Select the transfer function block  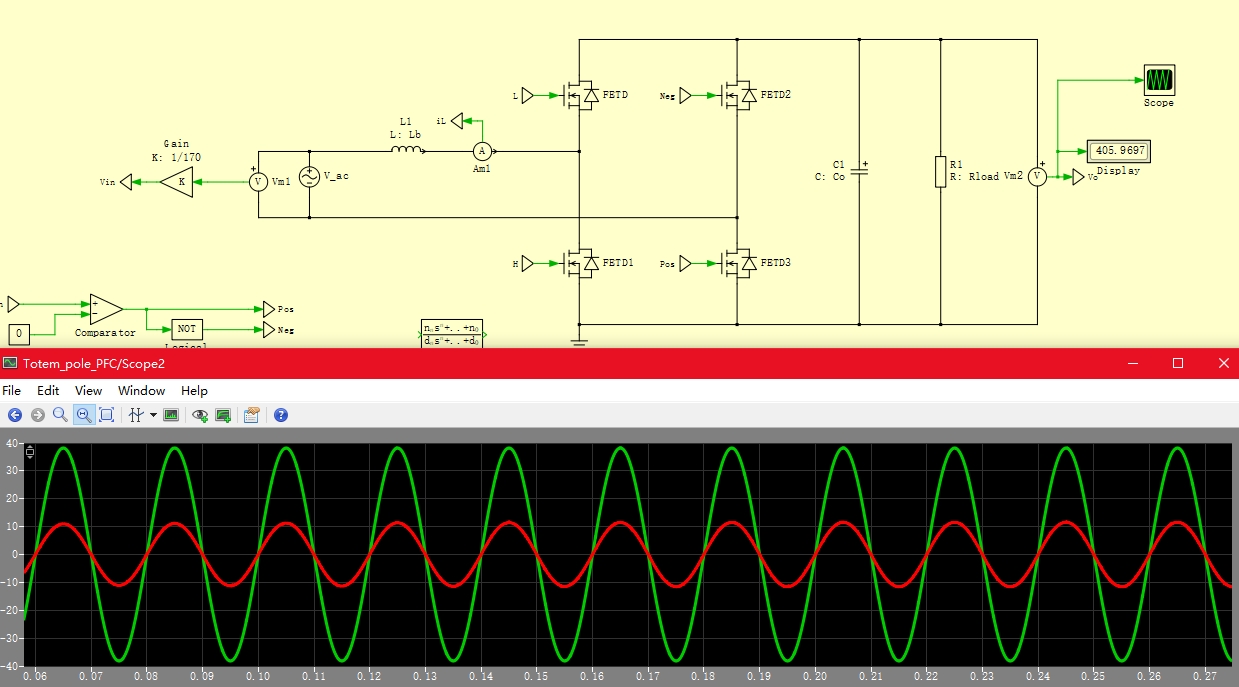pyautogui.click(x=451, y=334)
